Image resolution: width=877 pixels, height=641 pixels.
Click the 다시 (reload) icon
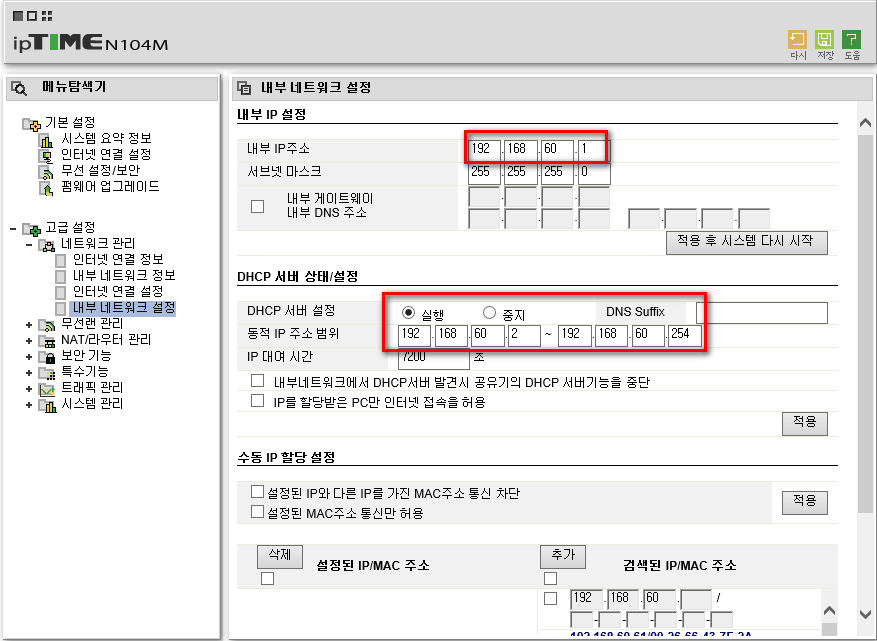click(797, 40)
